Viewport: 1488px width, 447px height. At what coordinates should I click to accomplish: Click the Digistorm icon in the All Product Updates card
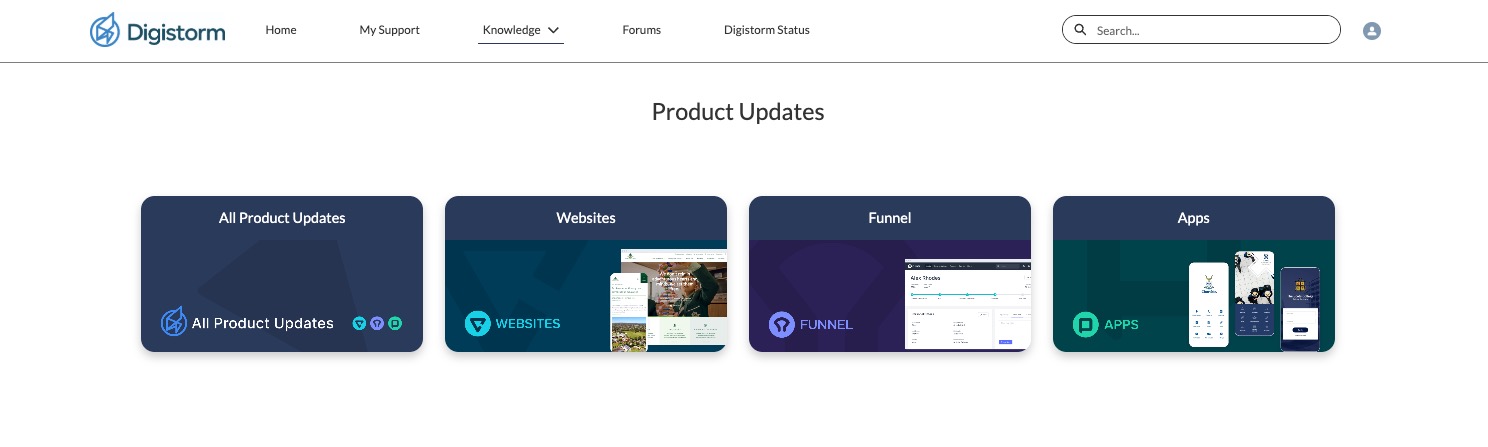(x=174, y=322)
